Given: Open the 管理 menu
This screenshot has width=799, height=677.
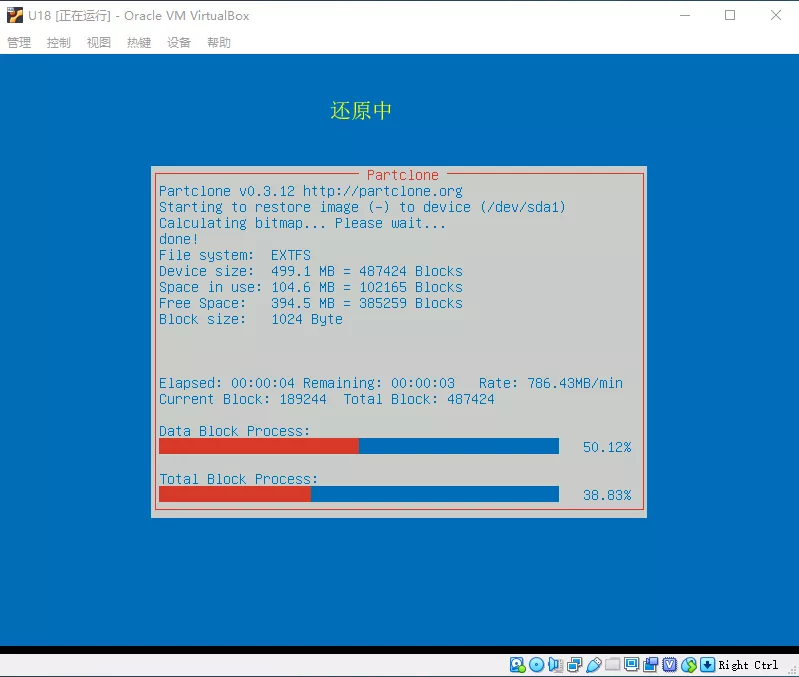Looking at the screenshot, I should click(19, 43).
